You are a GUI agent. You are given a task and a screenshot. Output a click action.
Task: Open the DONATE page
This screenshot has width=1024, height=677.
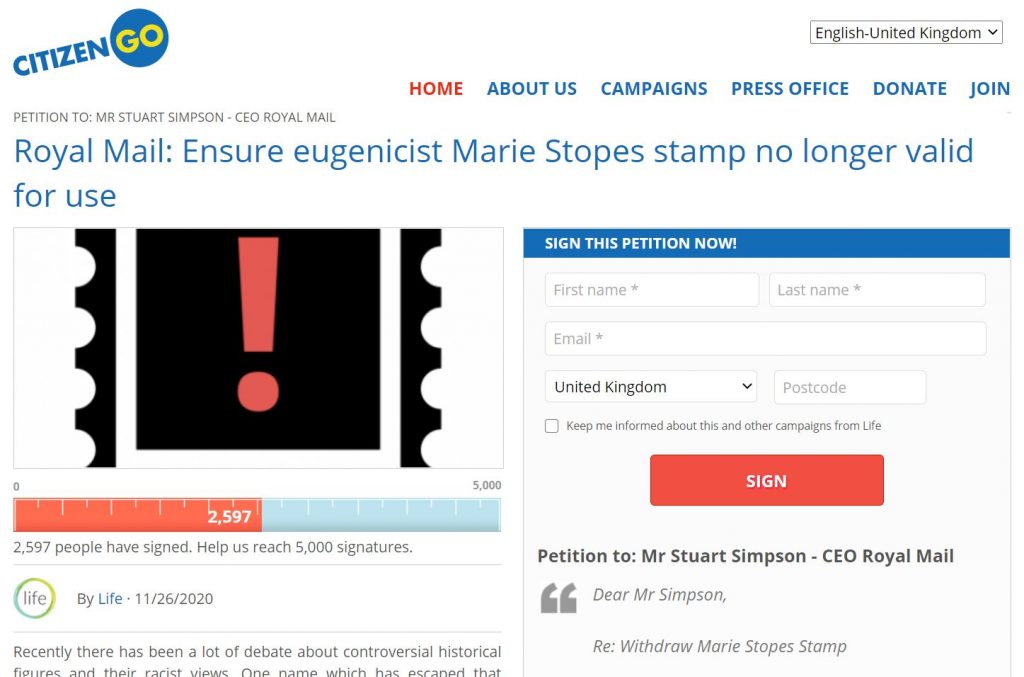point(909,88)
